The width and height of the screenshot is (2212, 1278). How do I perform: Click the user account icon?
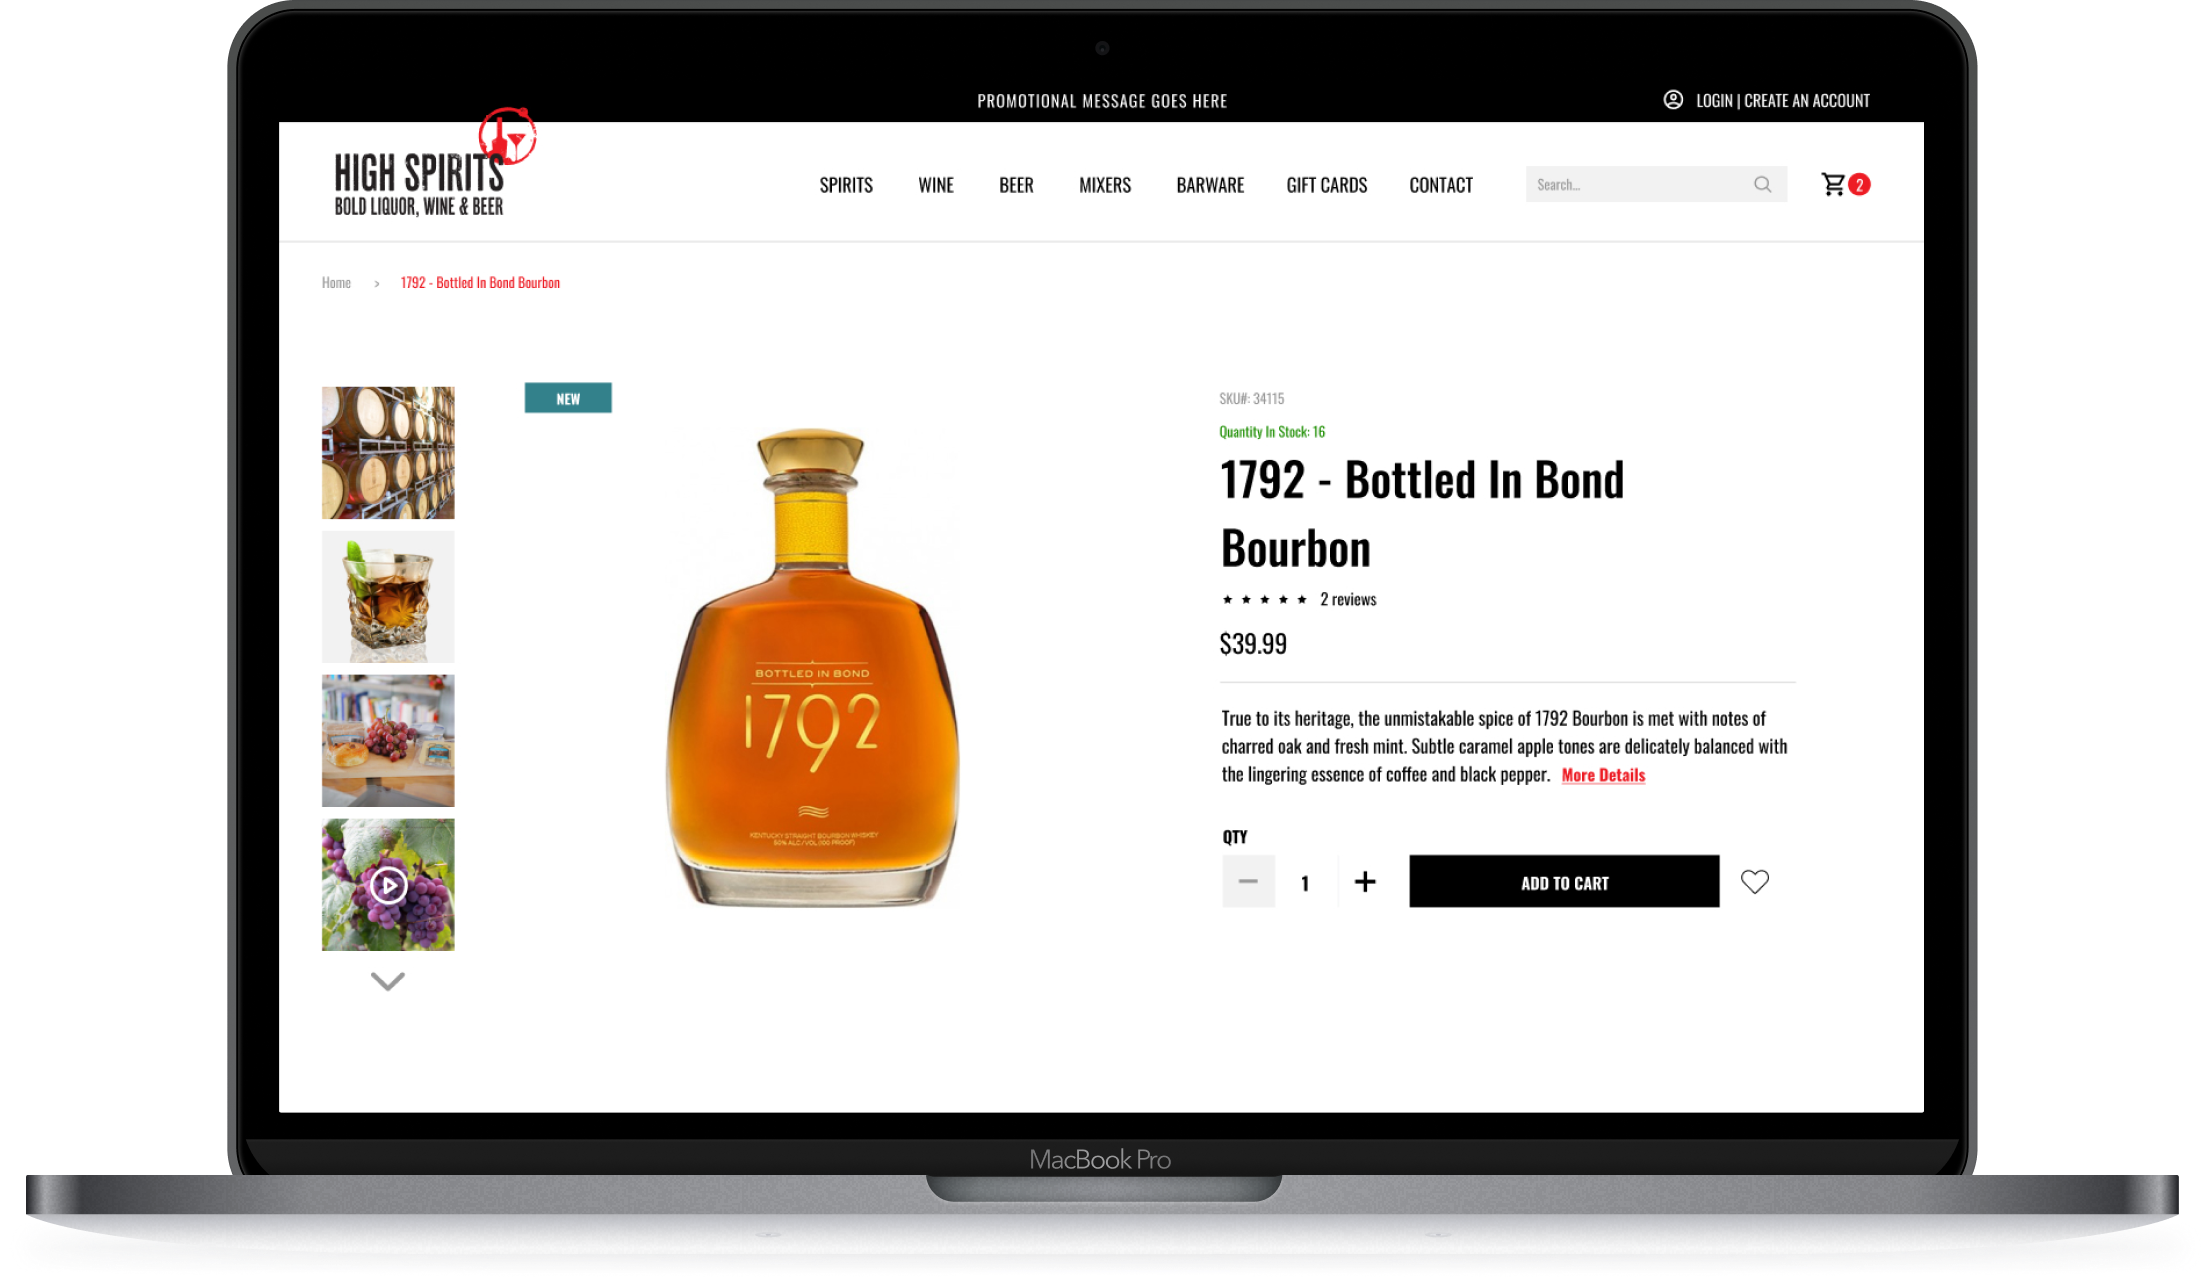pyautogui.click(x=1673, y=100)
